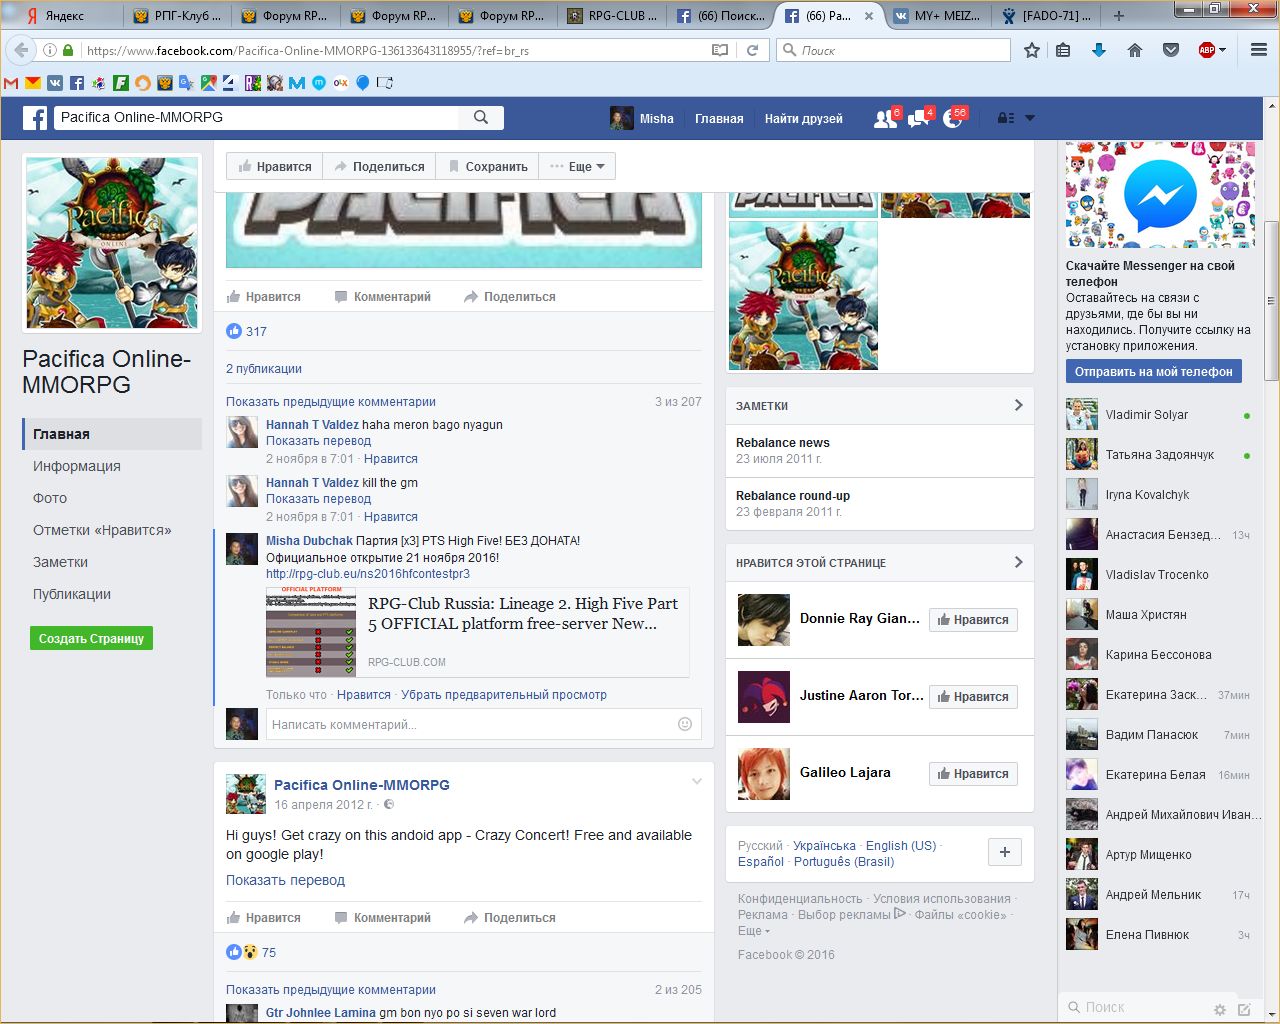The width and height of the screenshot is (1280, 1024).
Task: Open the Gmail bookmark icon
Action: (11, 83)
